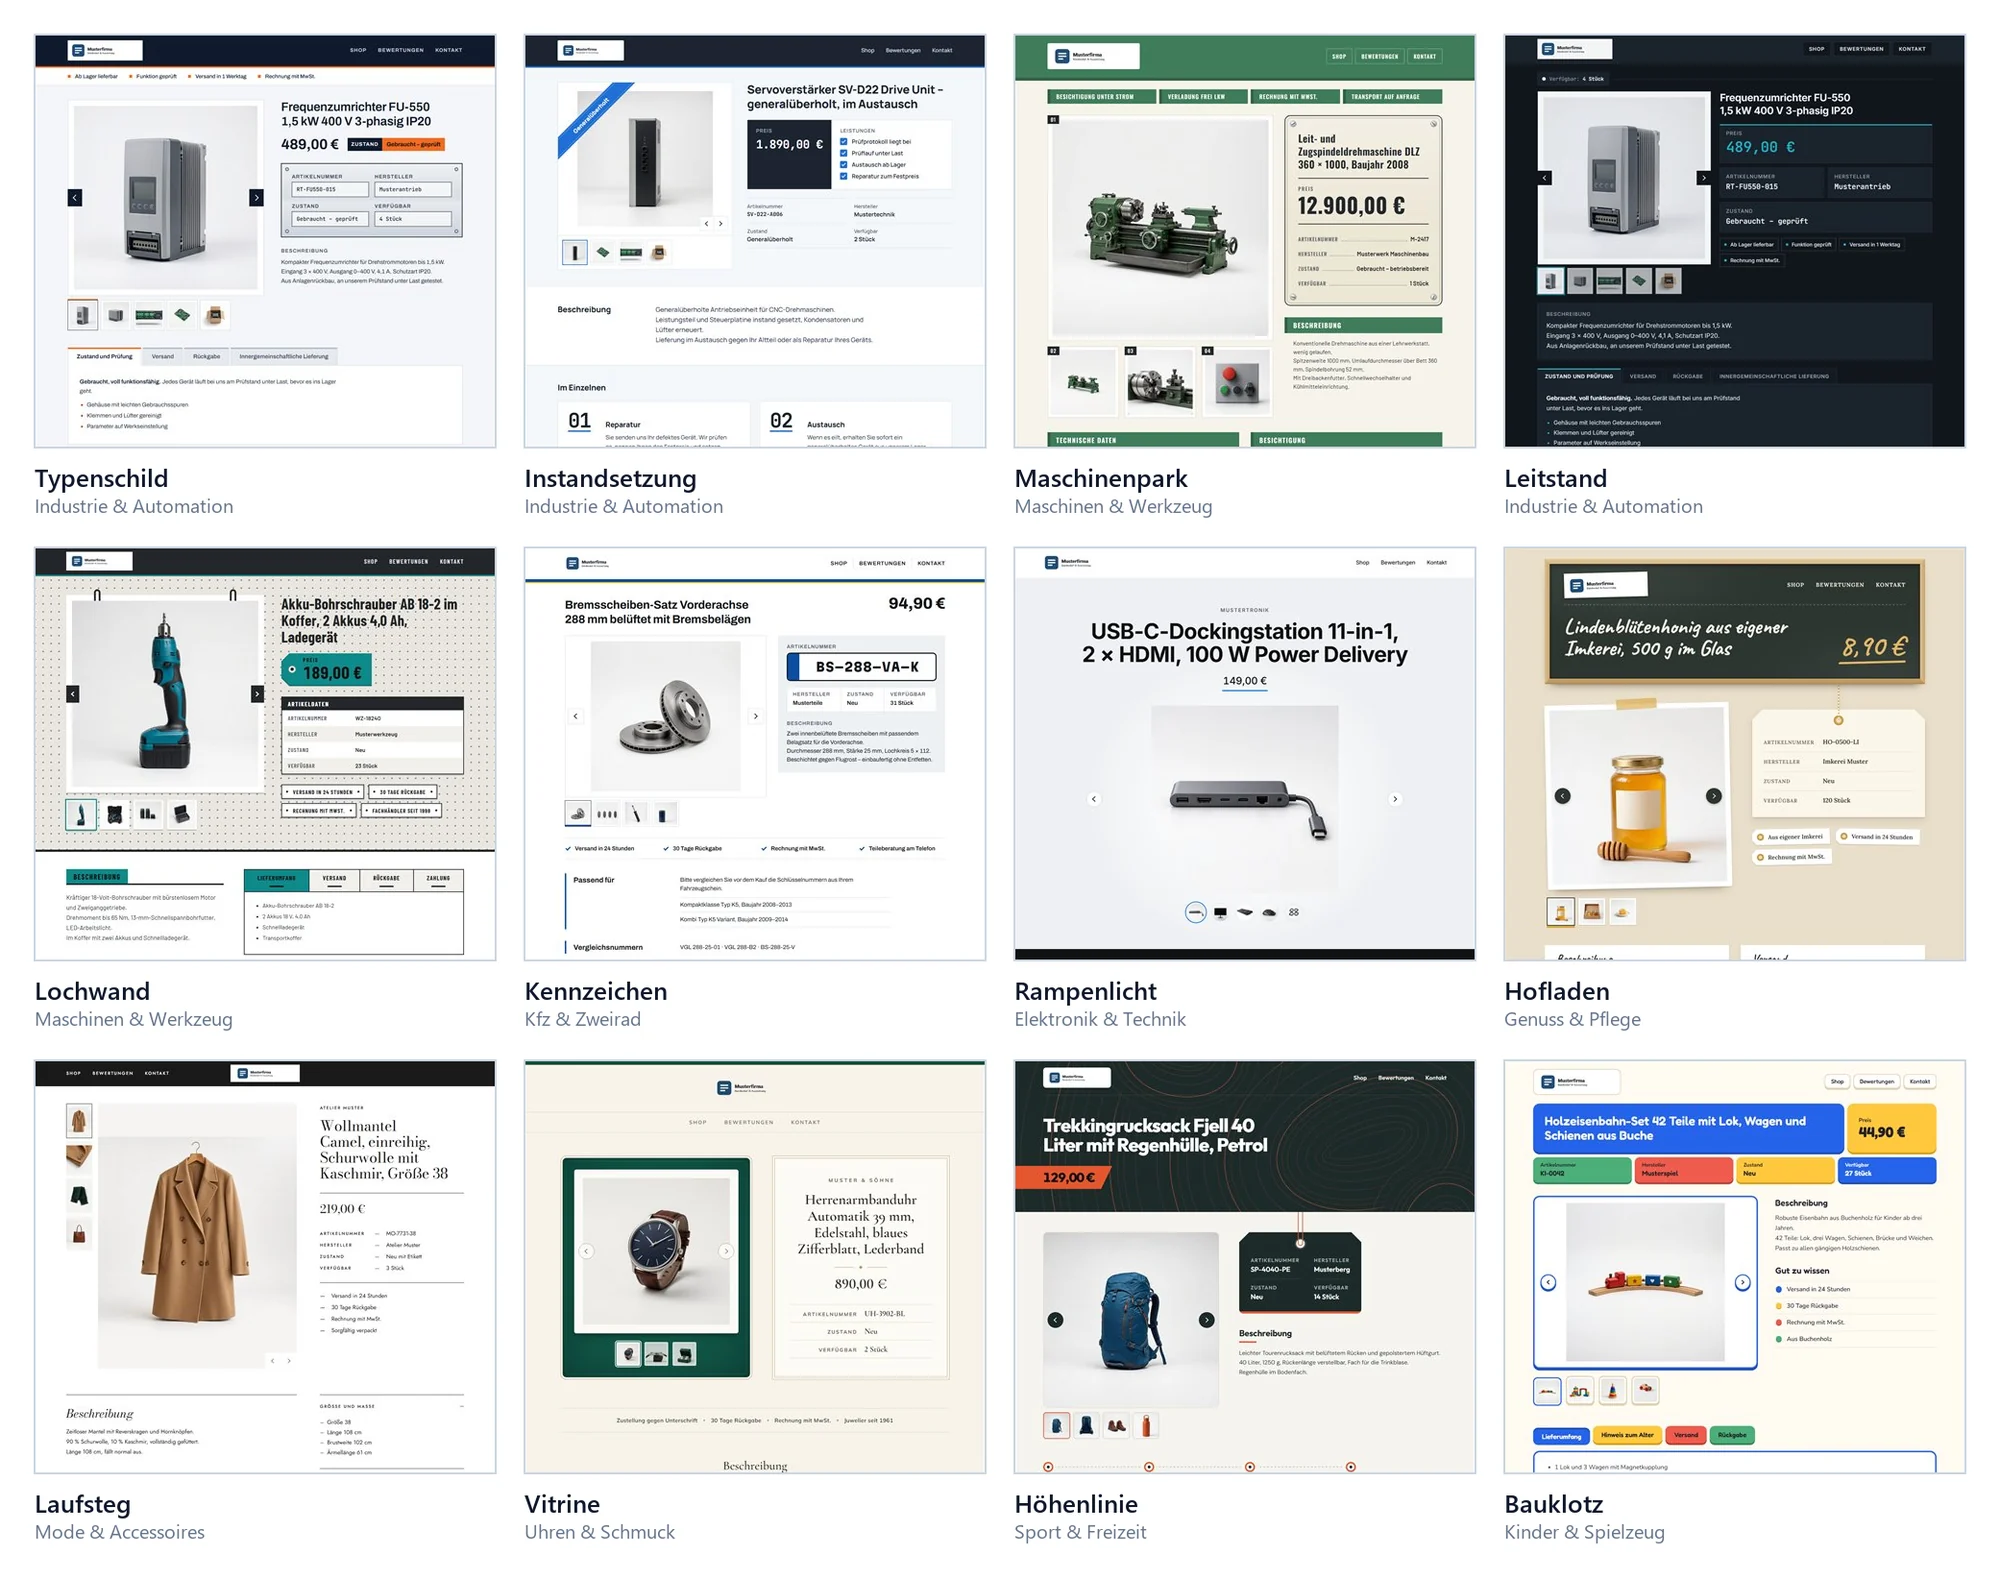Viewport: 2000px width, 1579px height.
Task: Select category 'Kinder & Spielzeug' under Bauklotz
Action: coord(1585,1533)
